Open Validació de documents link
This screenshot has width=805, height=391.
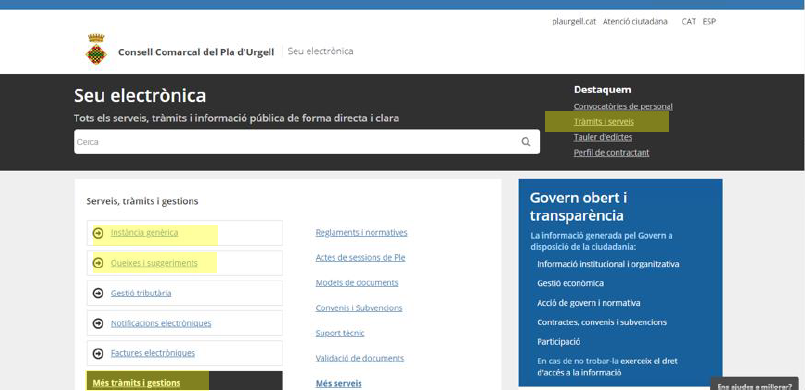click(360, 358)
